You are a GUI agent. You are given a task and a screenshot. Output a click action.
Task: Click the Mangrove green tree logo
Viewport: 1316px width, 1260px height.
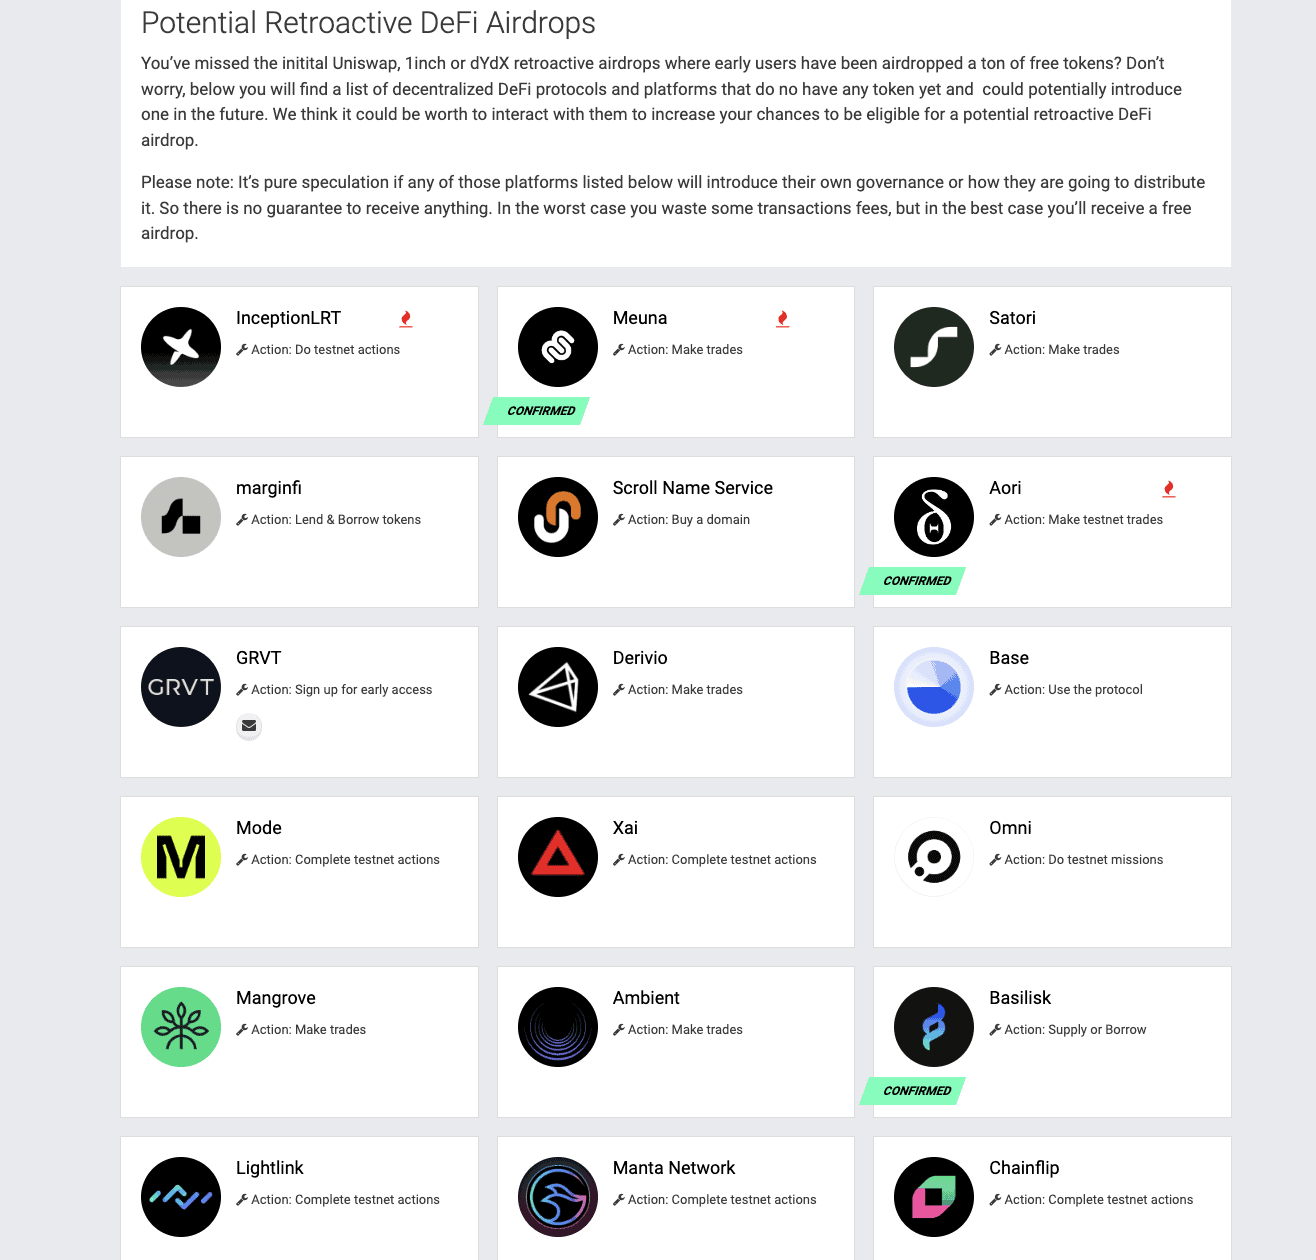coord(181,1027)
